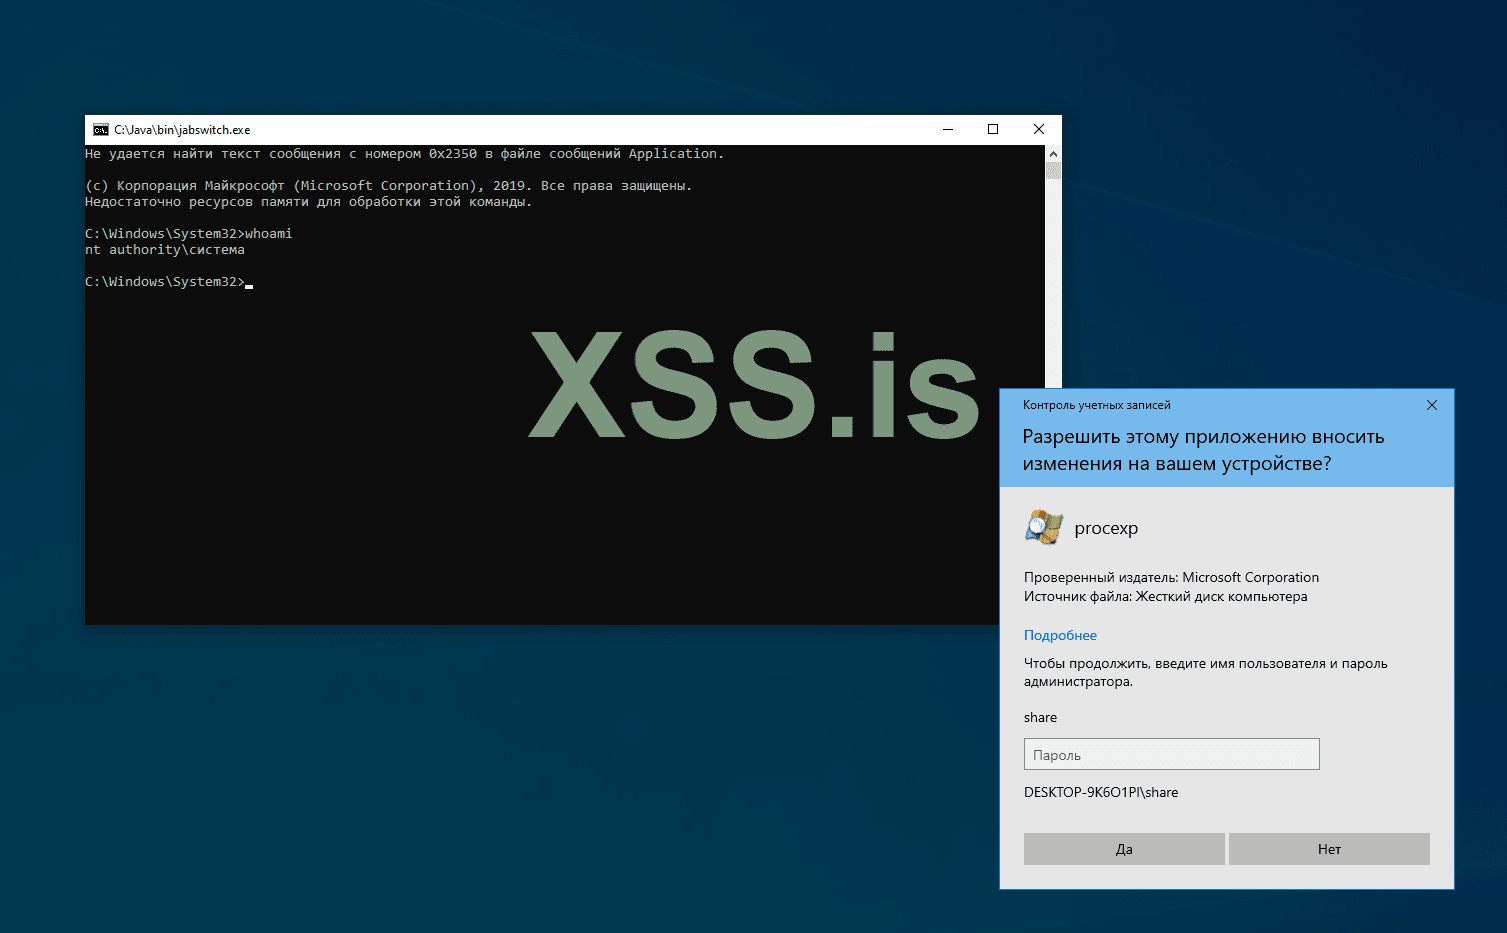Close the User Account Control dialog

coord(1432,405)
